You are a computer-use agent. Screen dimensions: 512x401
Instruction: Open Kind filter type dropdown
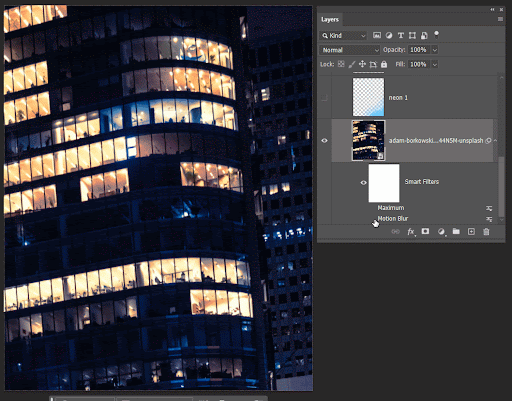(343, 35)
